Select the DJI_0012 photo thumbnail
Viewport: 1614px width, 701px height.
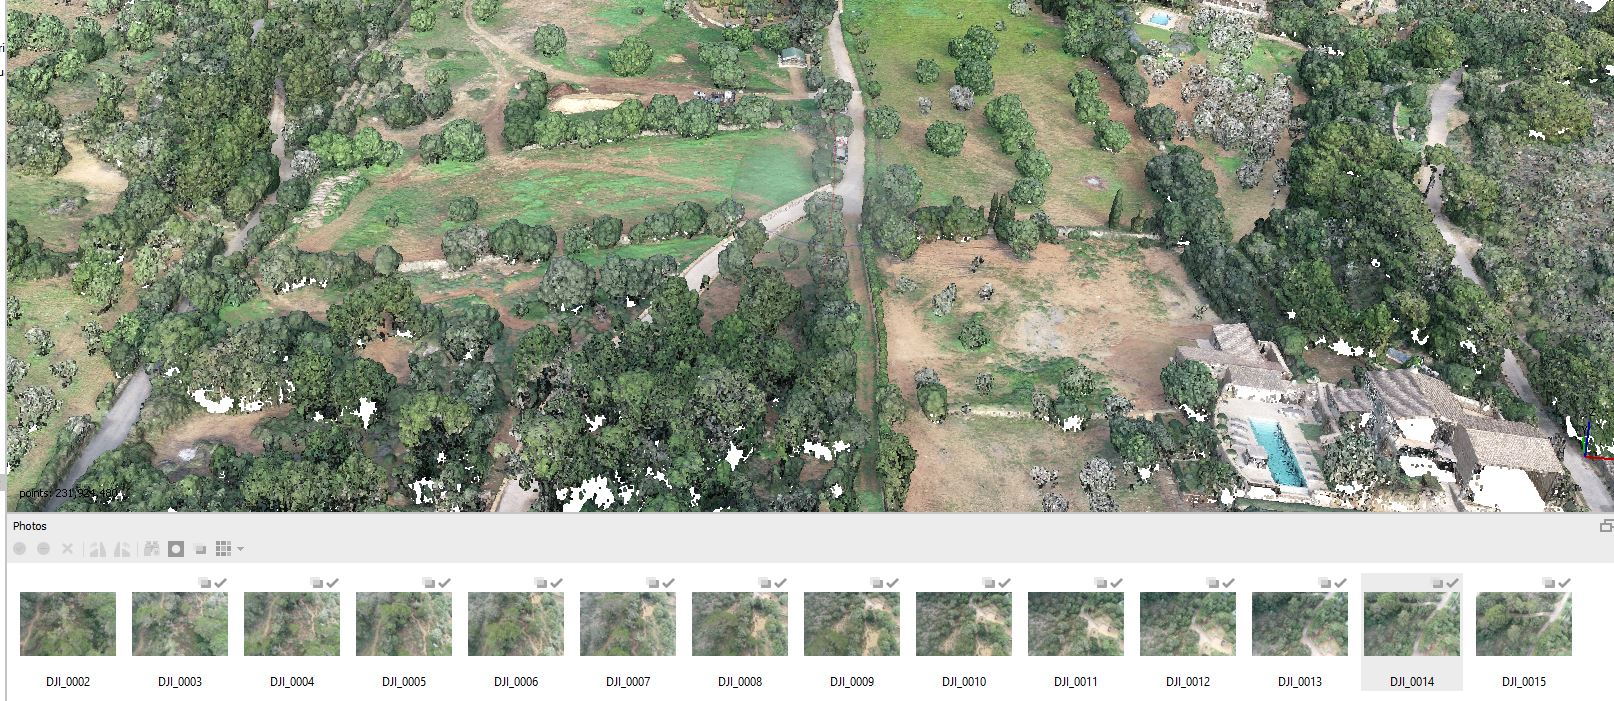click(x=1188, y=624)
